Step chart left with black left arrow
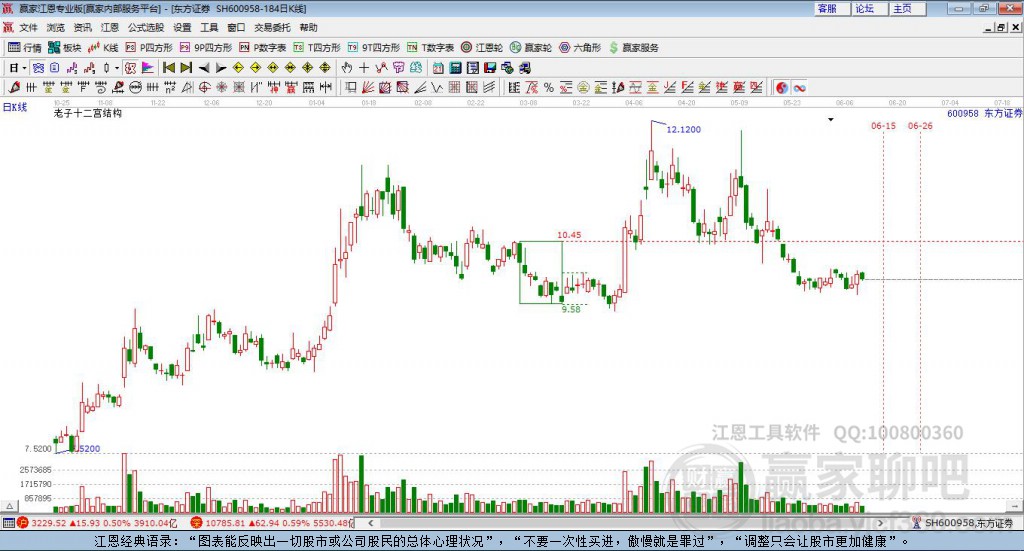The image size is (1024, 551). tap(204, 68)
